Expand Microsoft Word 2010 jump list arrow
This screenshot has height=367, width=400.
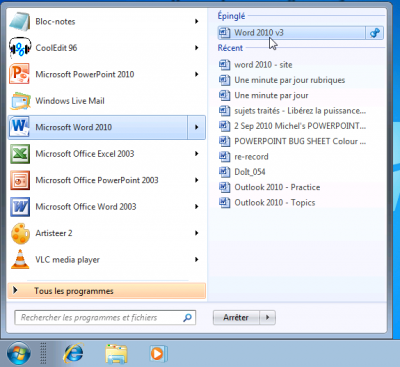click(196, 127)
